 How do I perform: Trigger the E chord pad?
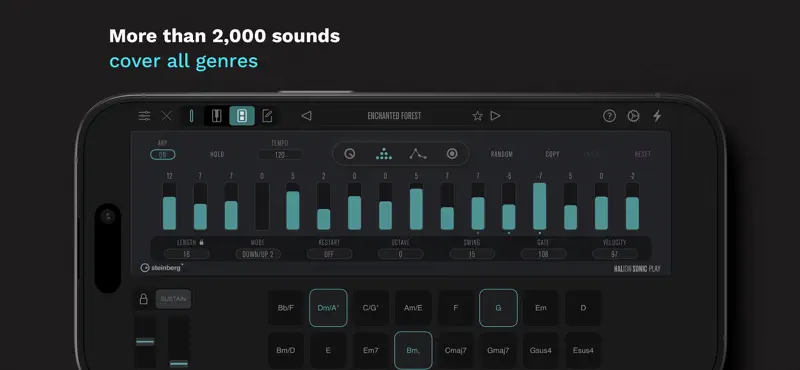point(328,351)
